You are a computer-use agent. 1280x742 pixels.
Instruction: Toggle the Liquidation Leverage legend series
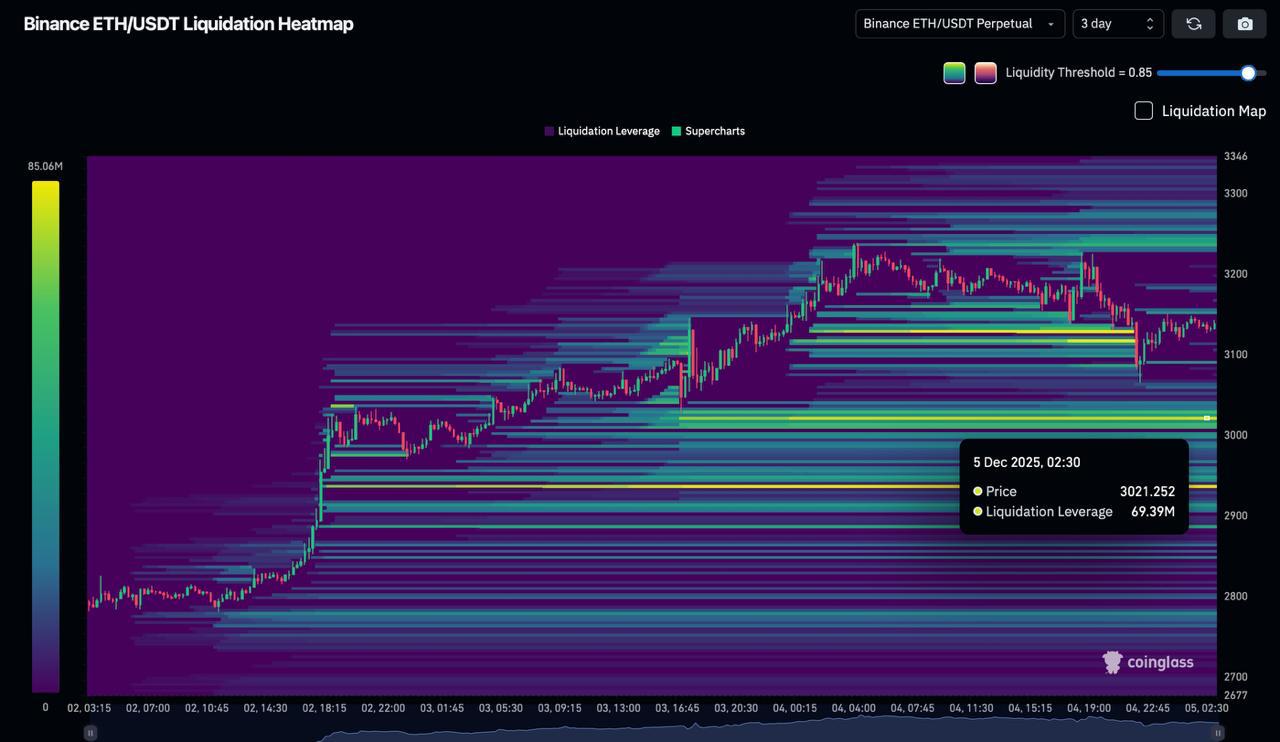click(602, 131)
